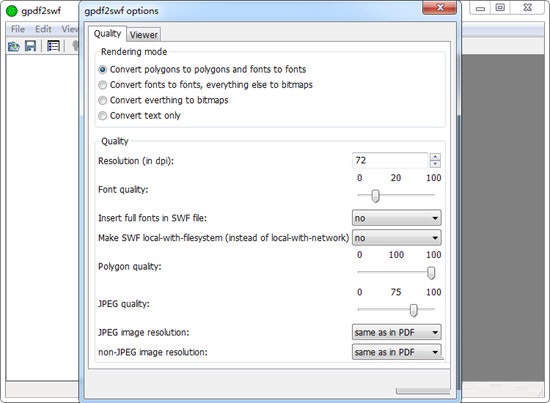
Task: Open Insert full fonts in SWF dropdown
Action: click(x=396, y=218)
